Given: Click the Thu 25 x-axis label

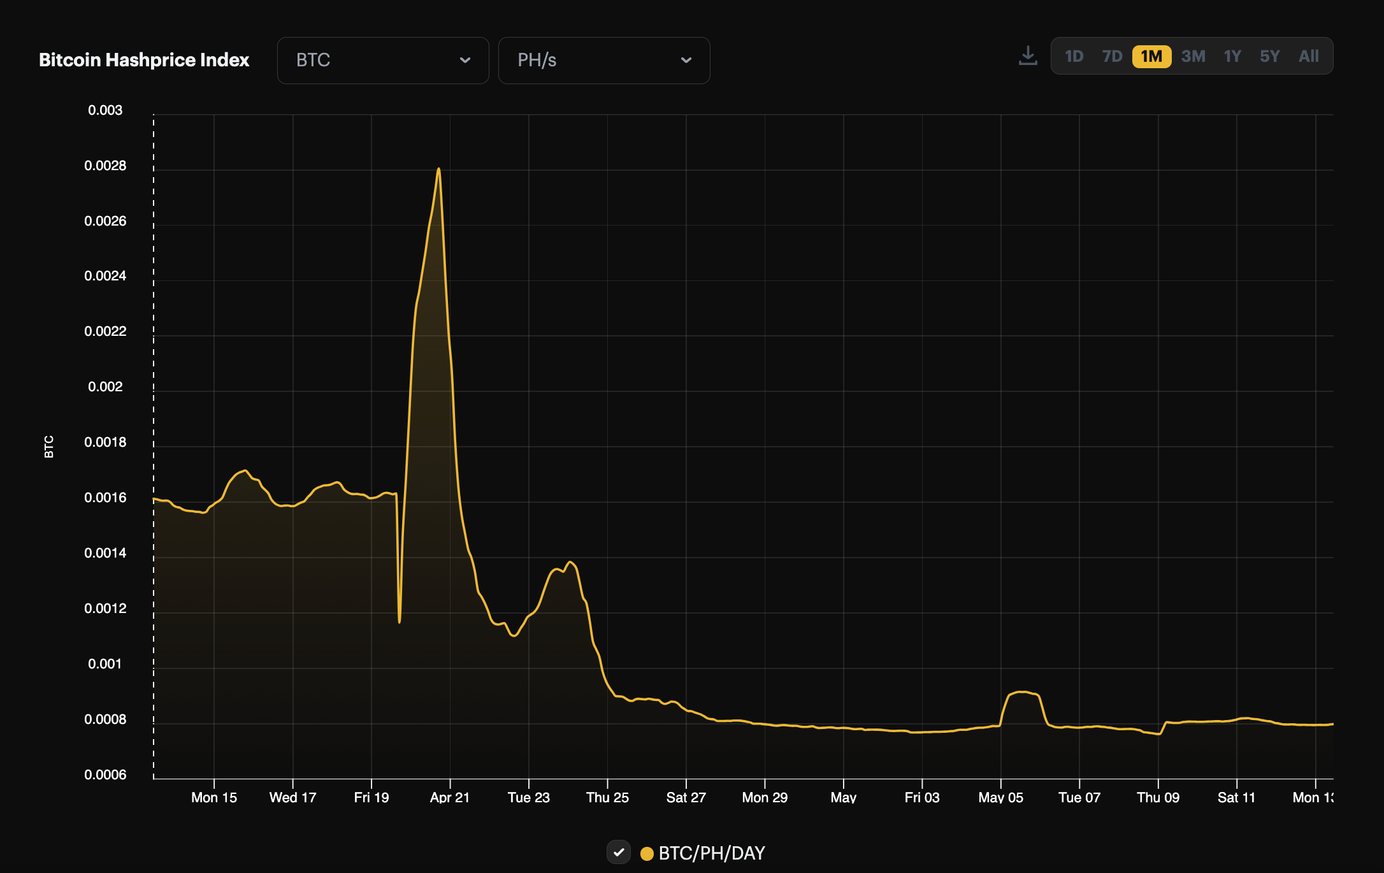Looking at the screenshot, I should pyautogui.click(x=607, y=797).
